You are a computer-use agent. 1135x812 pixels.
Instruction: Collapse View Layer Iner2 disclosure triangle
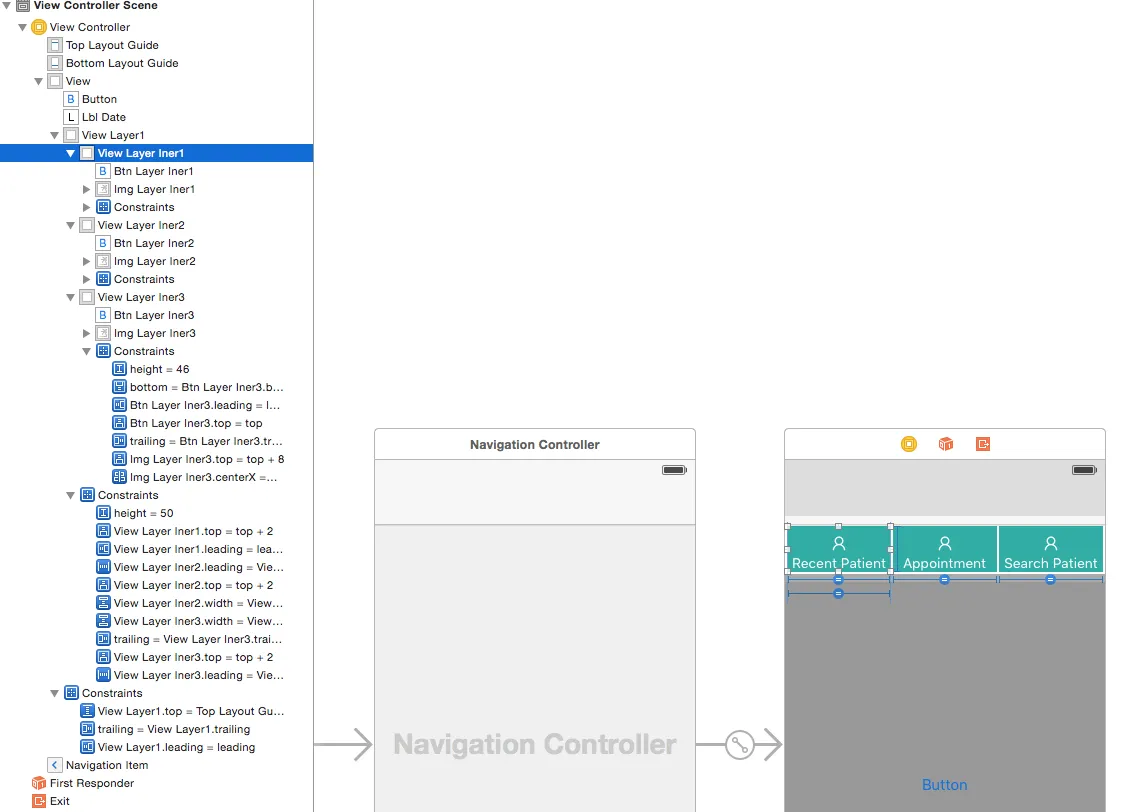pyautogui.click(x=70, y=226)
